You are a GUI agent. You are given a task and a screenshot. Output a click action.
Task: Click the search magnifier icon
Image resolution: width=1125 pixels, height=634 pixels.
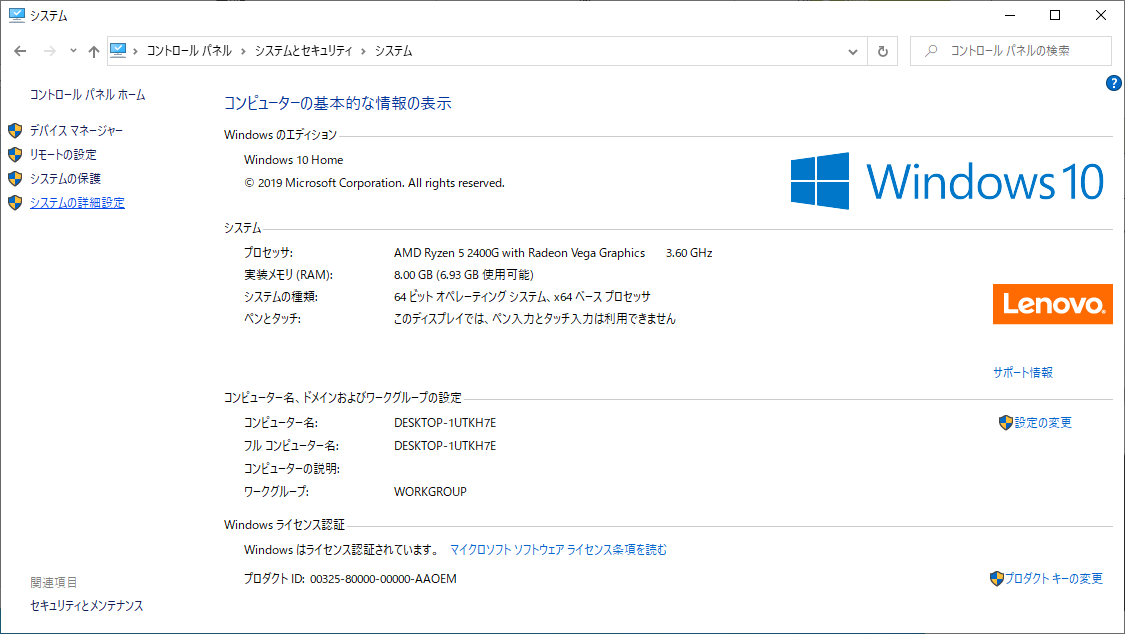931,51
